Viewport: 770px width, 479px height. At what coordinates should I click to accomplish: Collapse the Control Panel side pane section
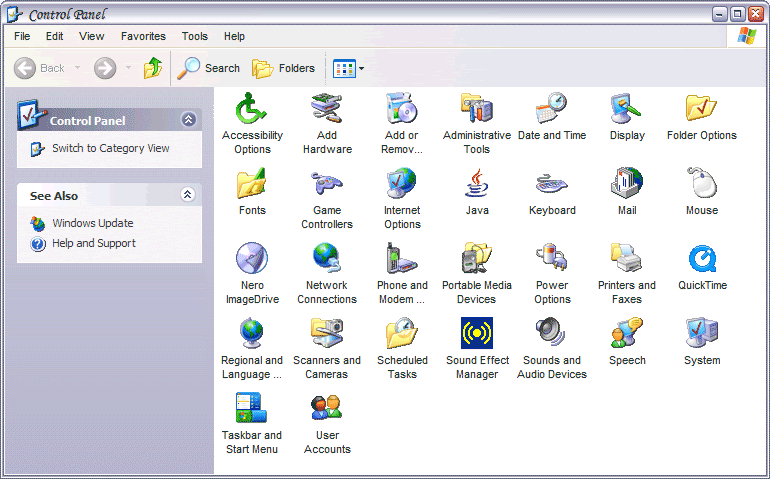point(188,120)
